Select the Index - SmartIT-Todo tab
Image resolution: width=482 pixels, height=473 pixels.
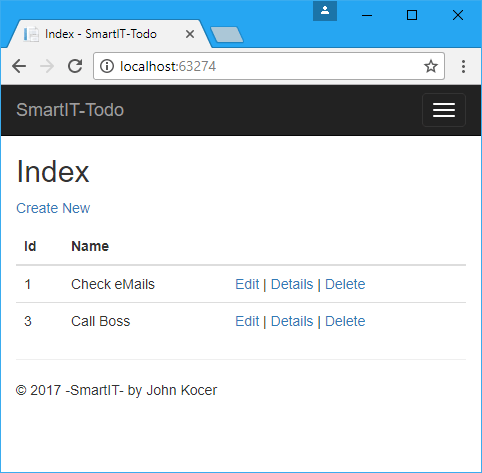pyautogui.click(x=109, y=34)
